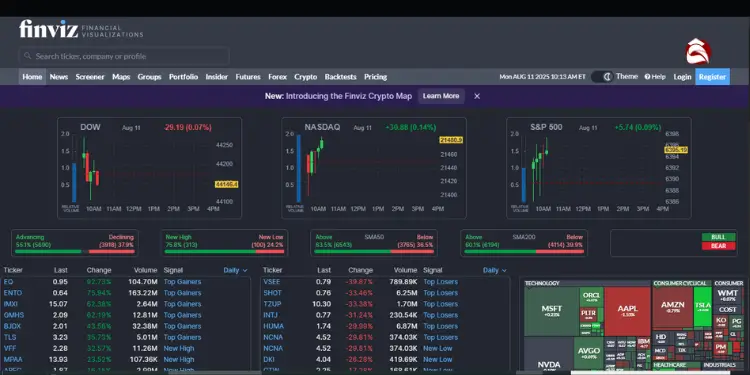Open the Futures page
Viewport: 750px width, 375px height.
[x=248, y=77]
